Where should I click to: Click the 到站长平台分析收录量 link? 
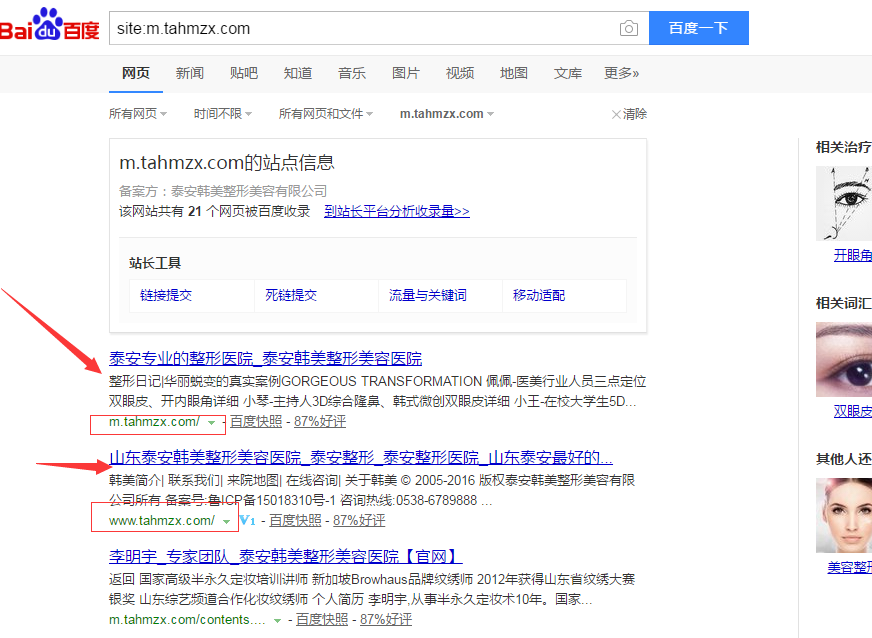point(396,212)
